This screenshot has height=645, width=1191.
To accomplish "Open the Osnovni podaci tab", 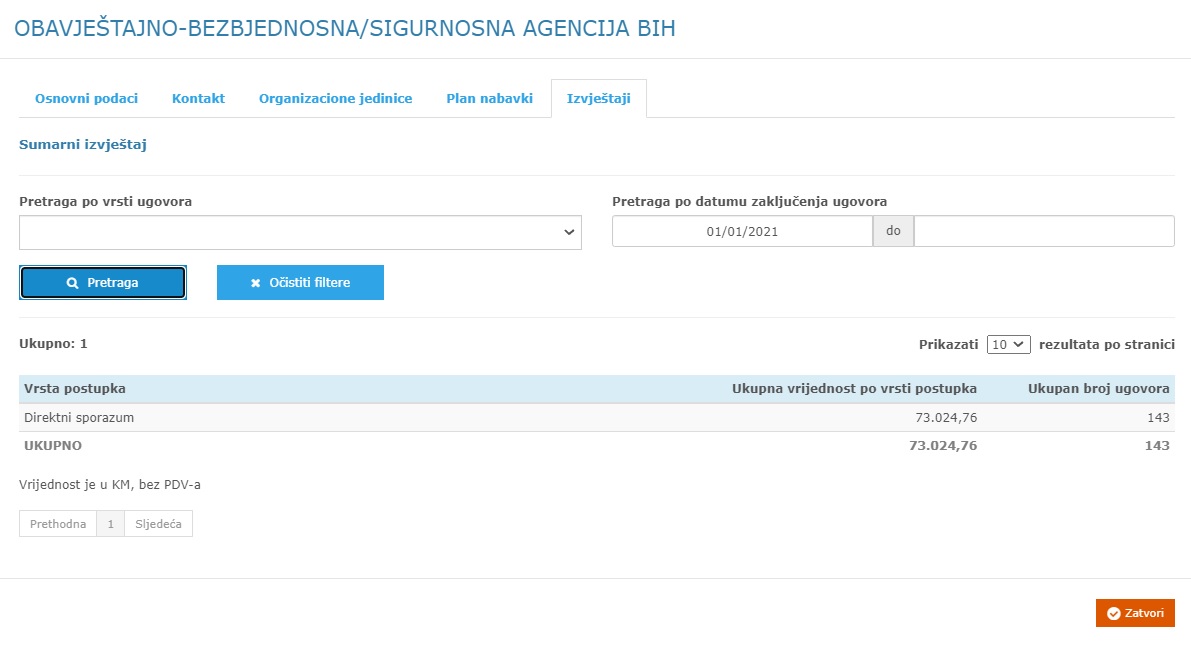I will (87, 98).
